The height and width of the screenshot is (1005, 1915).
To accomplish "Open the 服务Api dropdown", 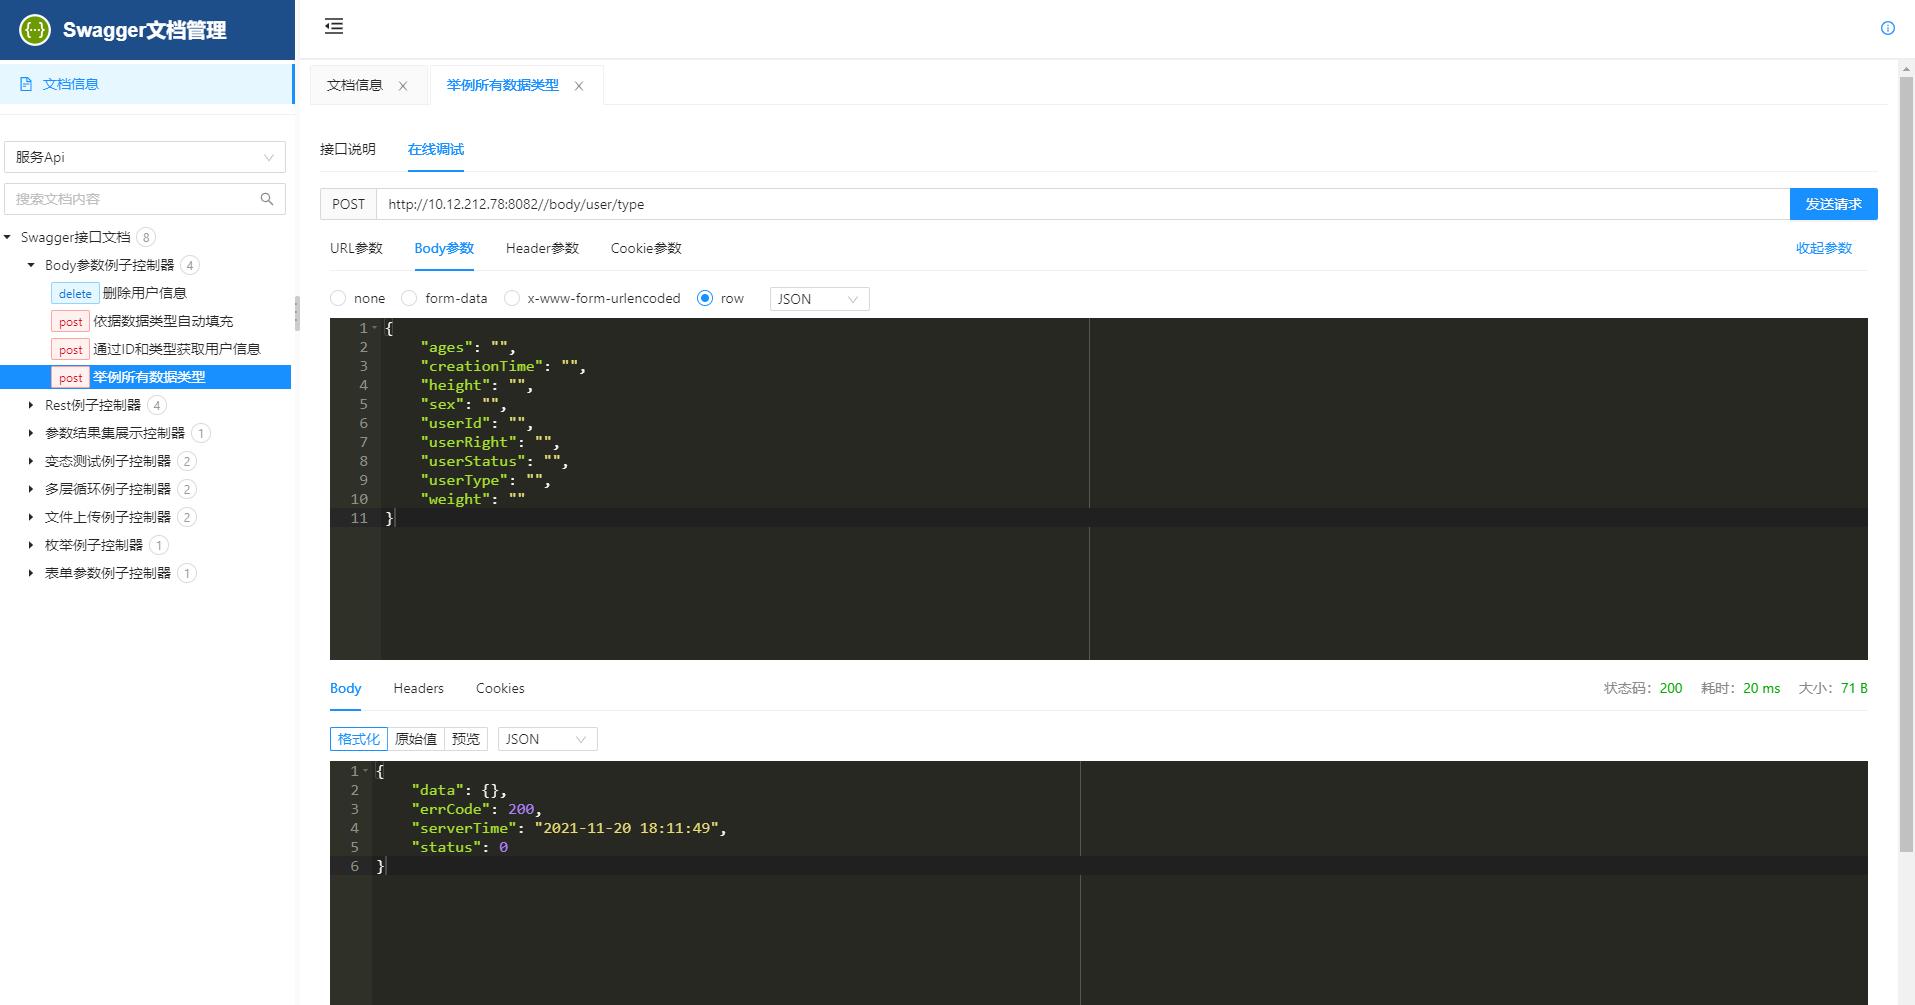I will coord(145,157).
